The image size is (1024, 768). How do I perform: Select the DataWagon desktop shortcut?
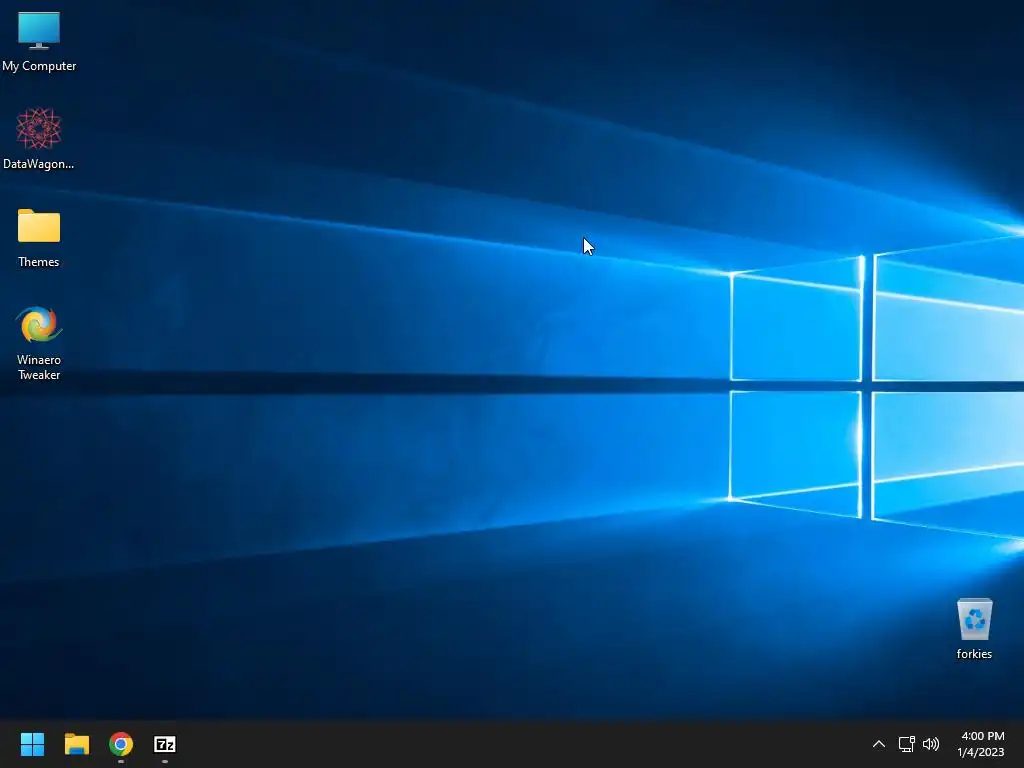(39, 138)
